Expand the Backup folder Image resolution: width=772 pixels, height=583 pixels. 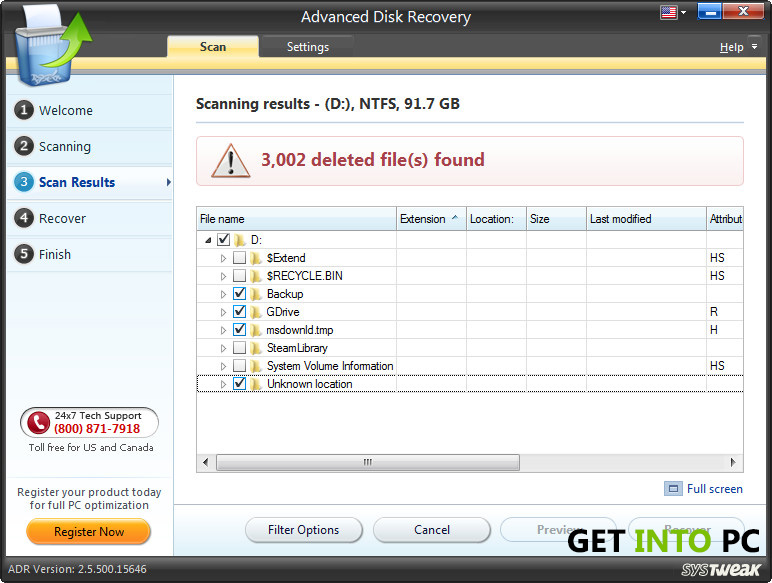tap(223, 294)
